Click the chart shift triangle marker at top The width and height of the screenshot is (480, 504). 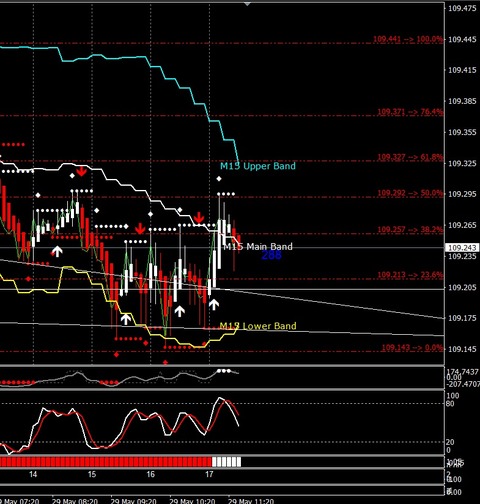(x=247, y=4)
